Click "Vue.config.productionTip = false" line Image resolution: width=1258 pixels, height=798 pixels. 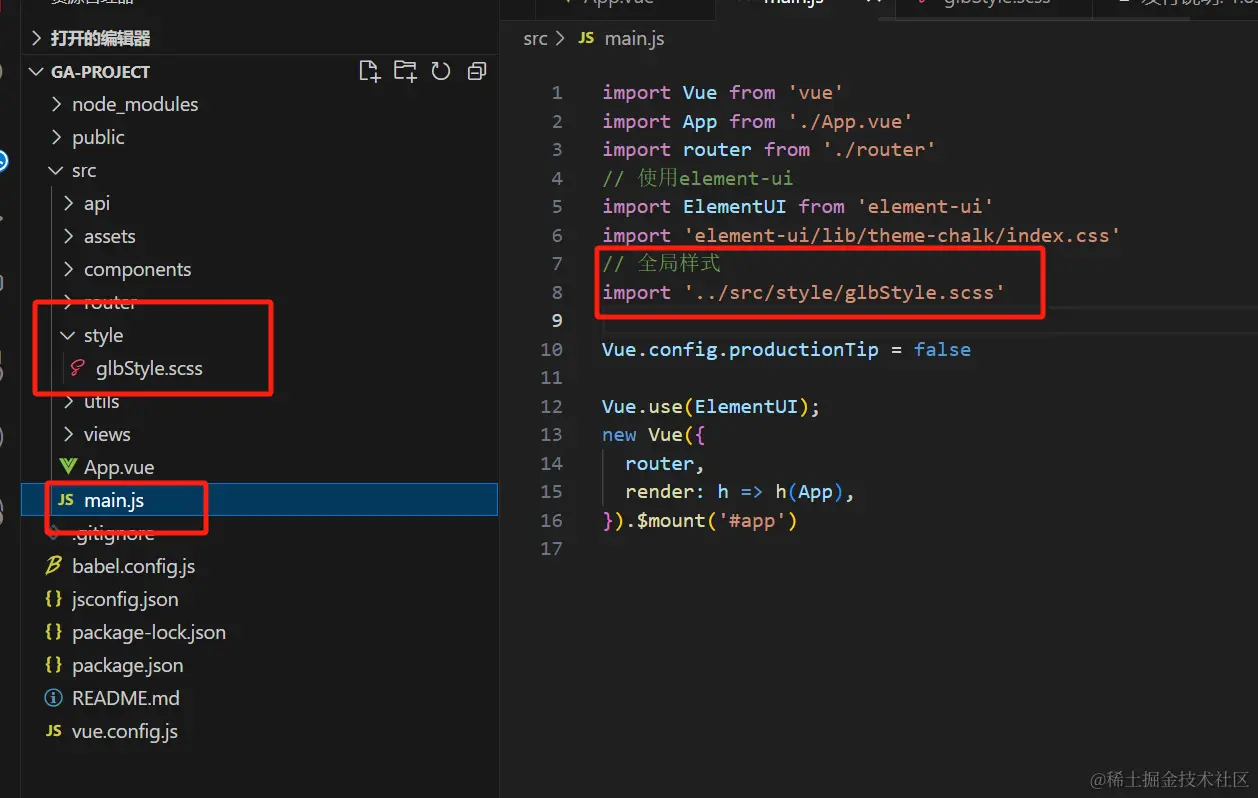(786, 349)
